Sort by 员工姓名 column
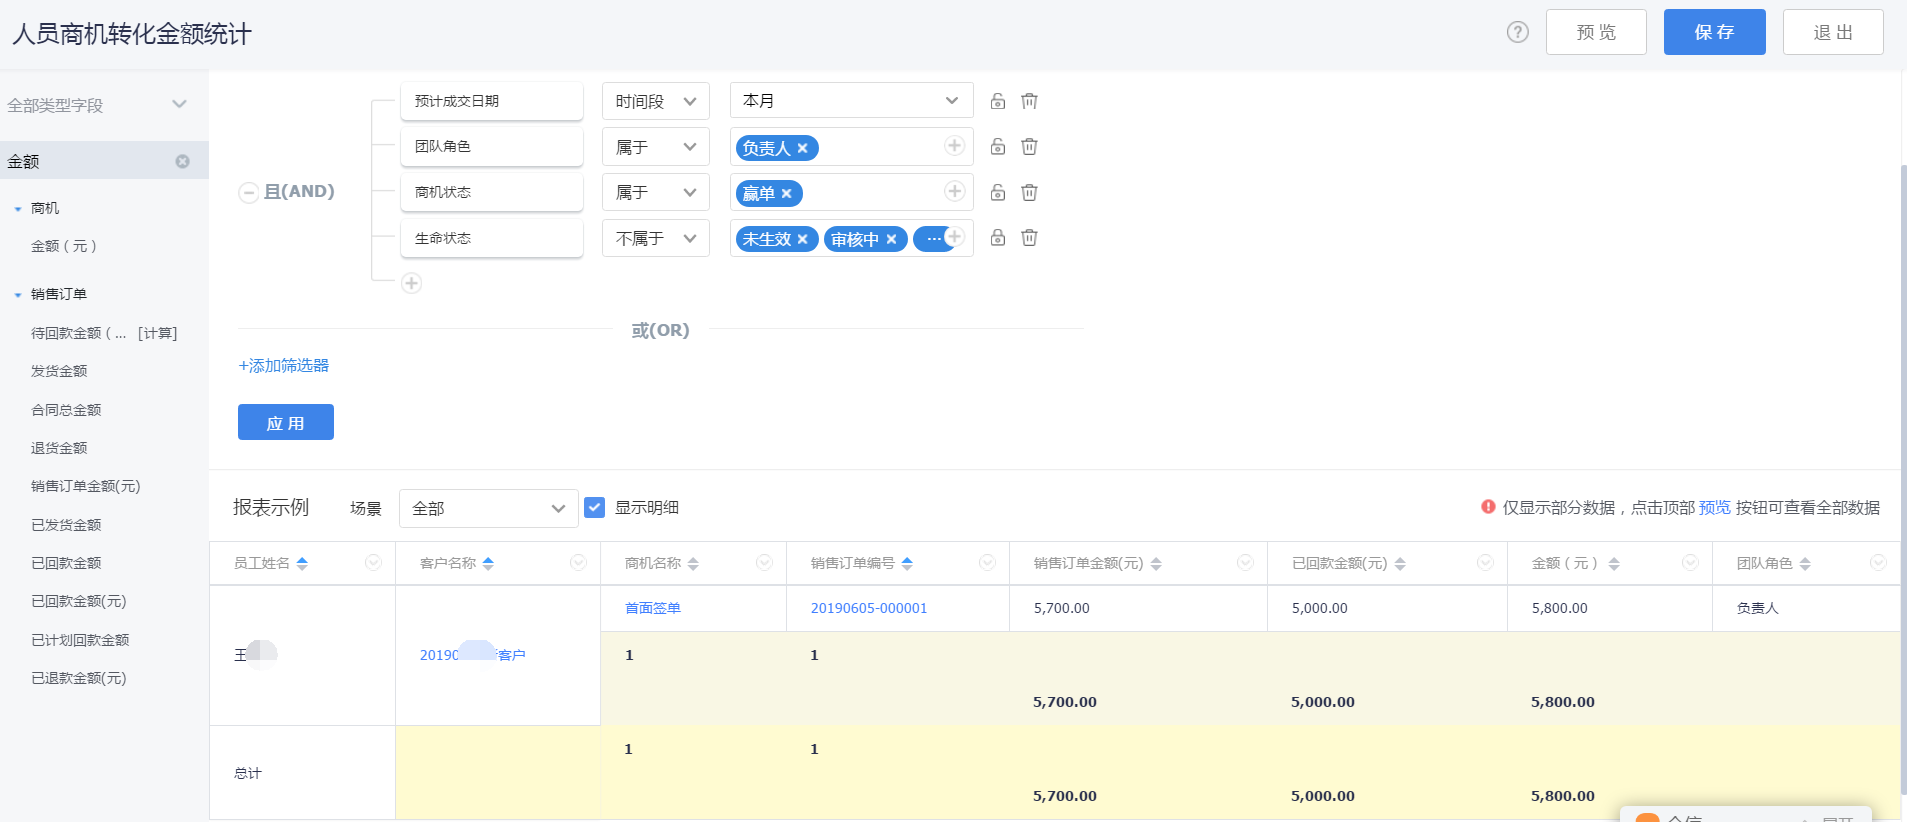Image resolution: width=1907 pixels, height=822 pixels. pos(302,564)
